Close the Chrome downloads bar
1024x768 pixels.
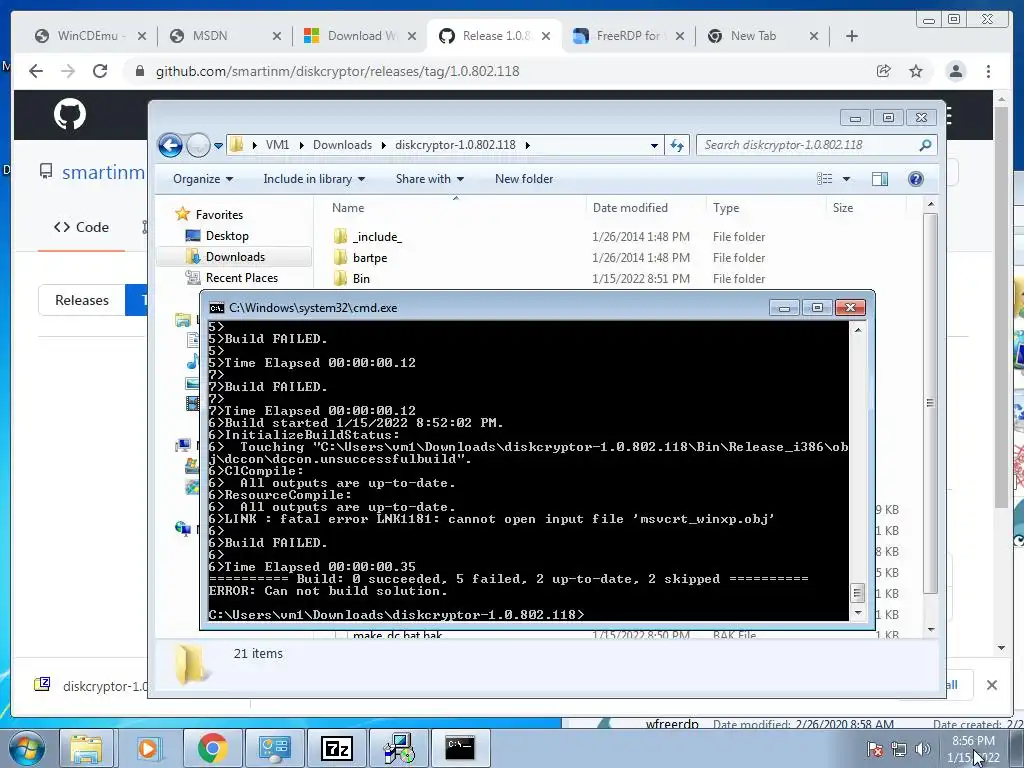tap(992, 685)
